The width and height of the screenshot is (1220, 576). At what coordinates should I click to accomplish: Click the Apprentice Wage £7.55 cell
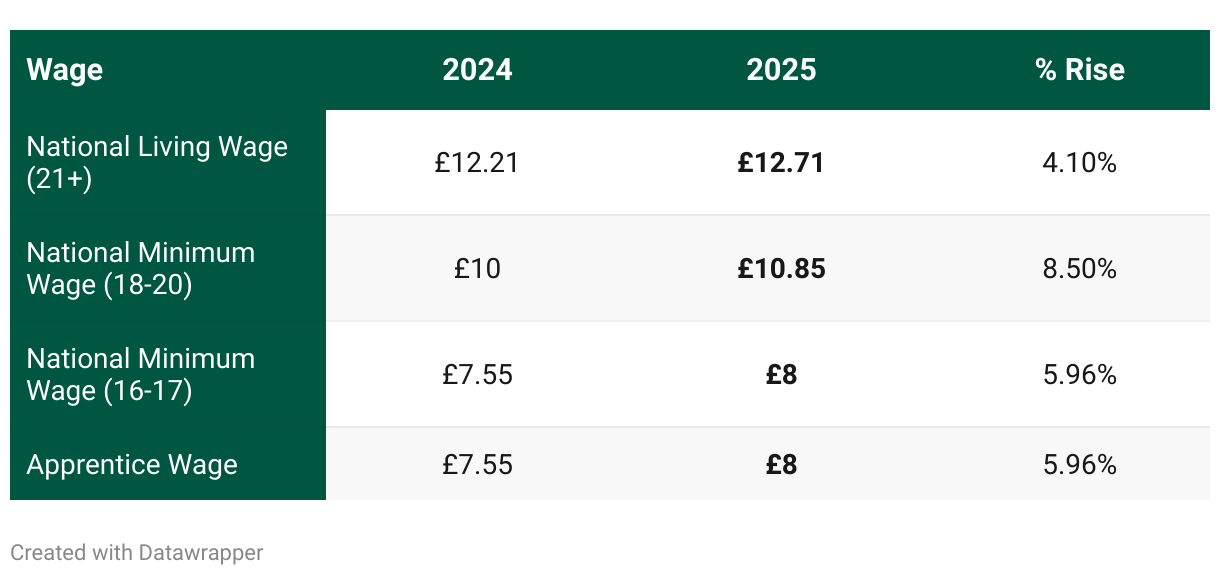coord(477,465)
